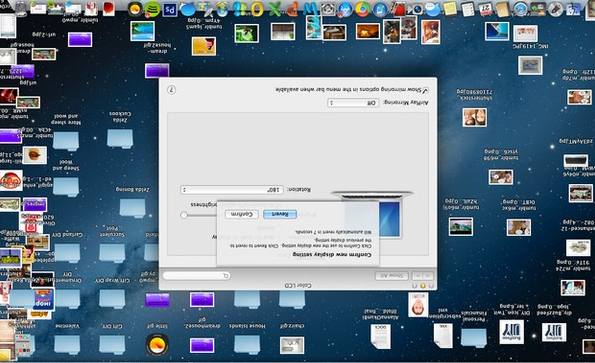Open Microsoft Excel in the Dock
The image size is (595, 363).
274,9
